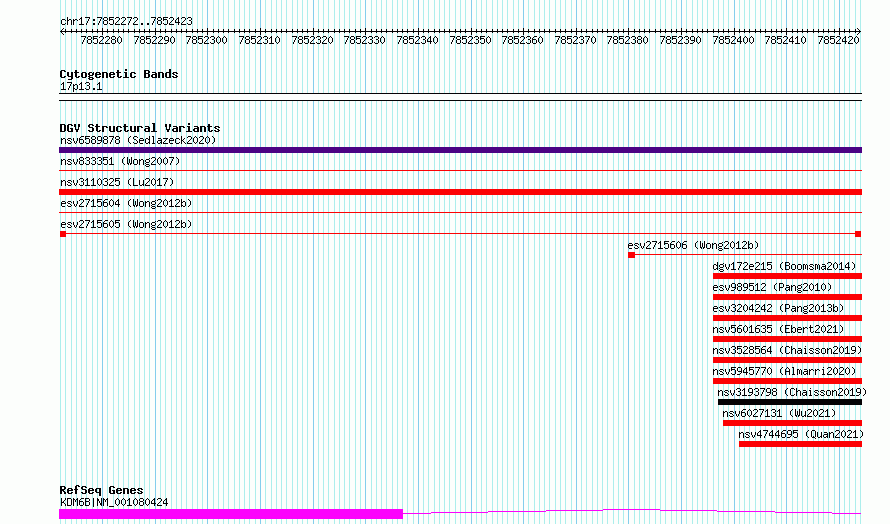The image size is (890, 524).
Task: Click the red esv3204242 variant bar
Action: tap(787, 318)
